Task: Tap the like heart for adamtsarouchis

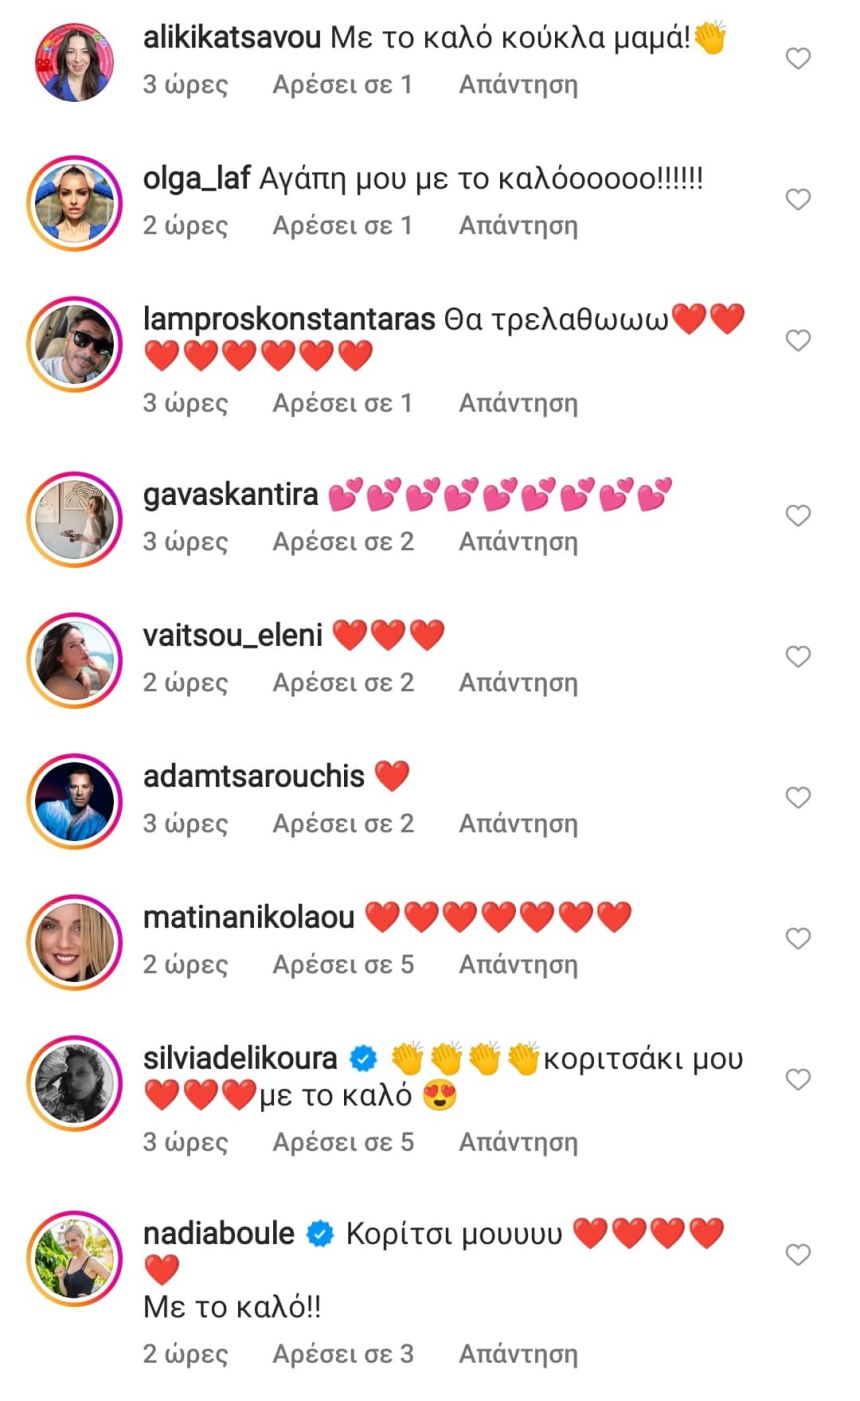Action: coord(797,798)
